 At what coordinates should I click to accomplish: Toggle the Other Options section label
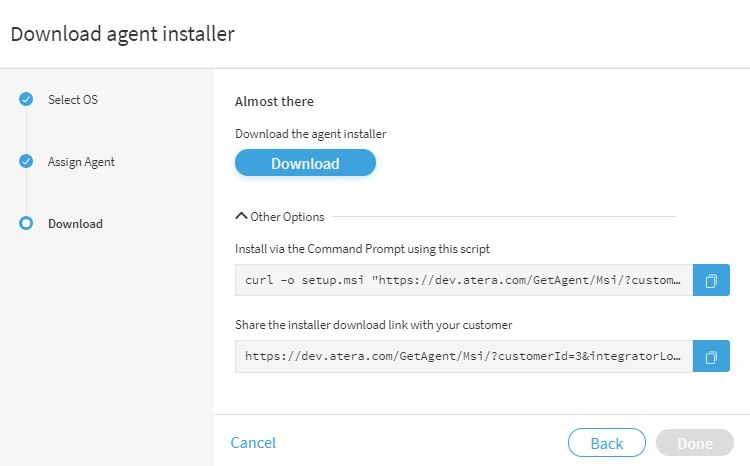pos(287,217)
